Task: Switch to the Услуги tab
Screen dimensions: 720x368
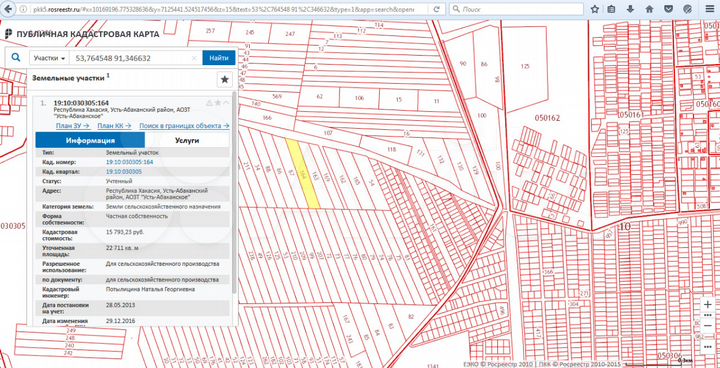Action: [187, 140]
